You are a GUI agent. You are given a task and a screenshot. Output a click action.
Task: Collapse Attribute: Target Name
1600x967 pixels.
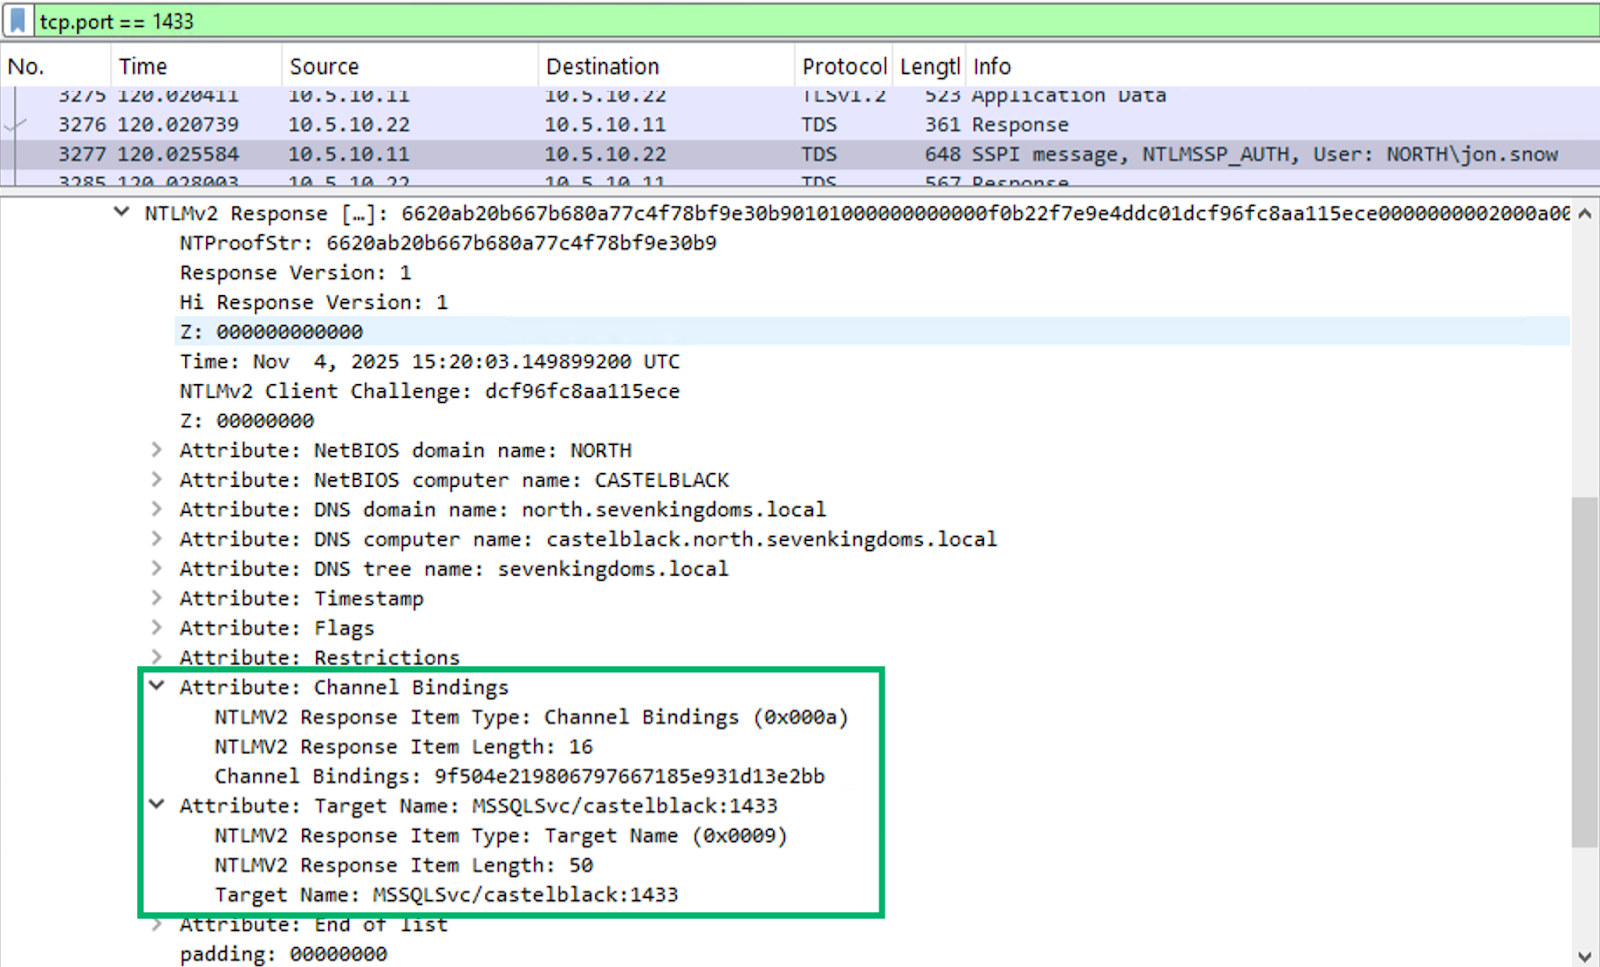[156, 805]
